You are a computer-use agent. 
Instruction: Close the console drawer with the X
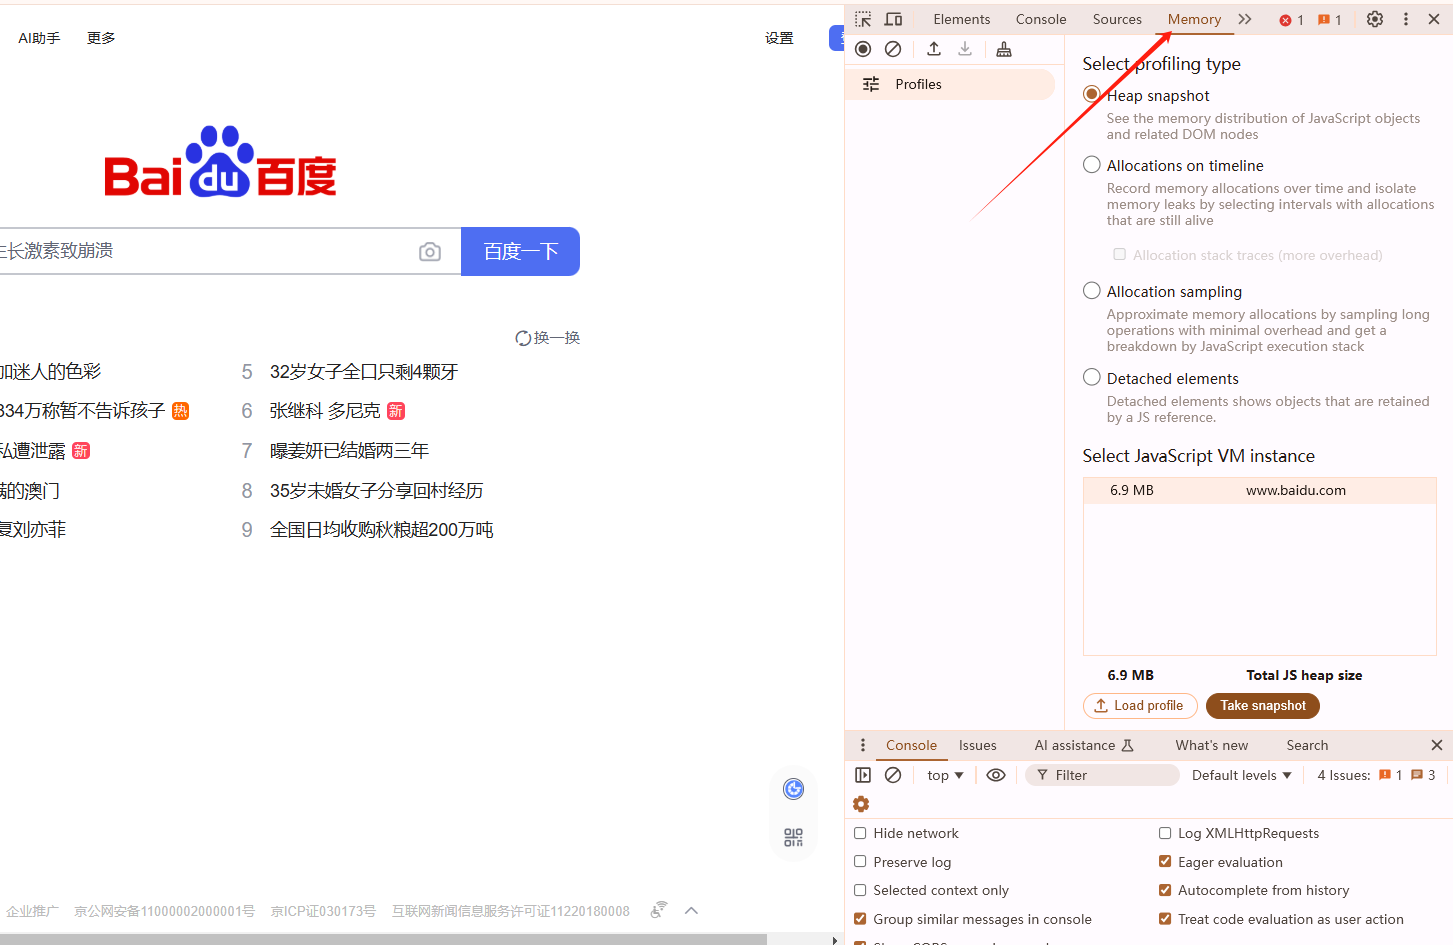pyautogui.click(x=1436, y=745)
